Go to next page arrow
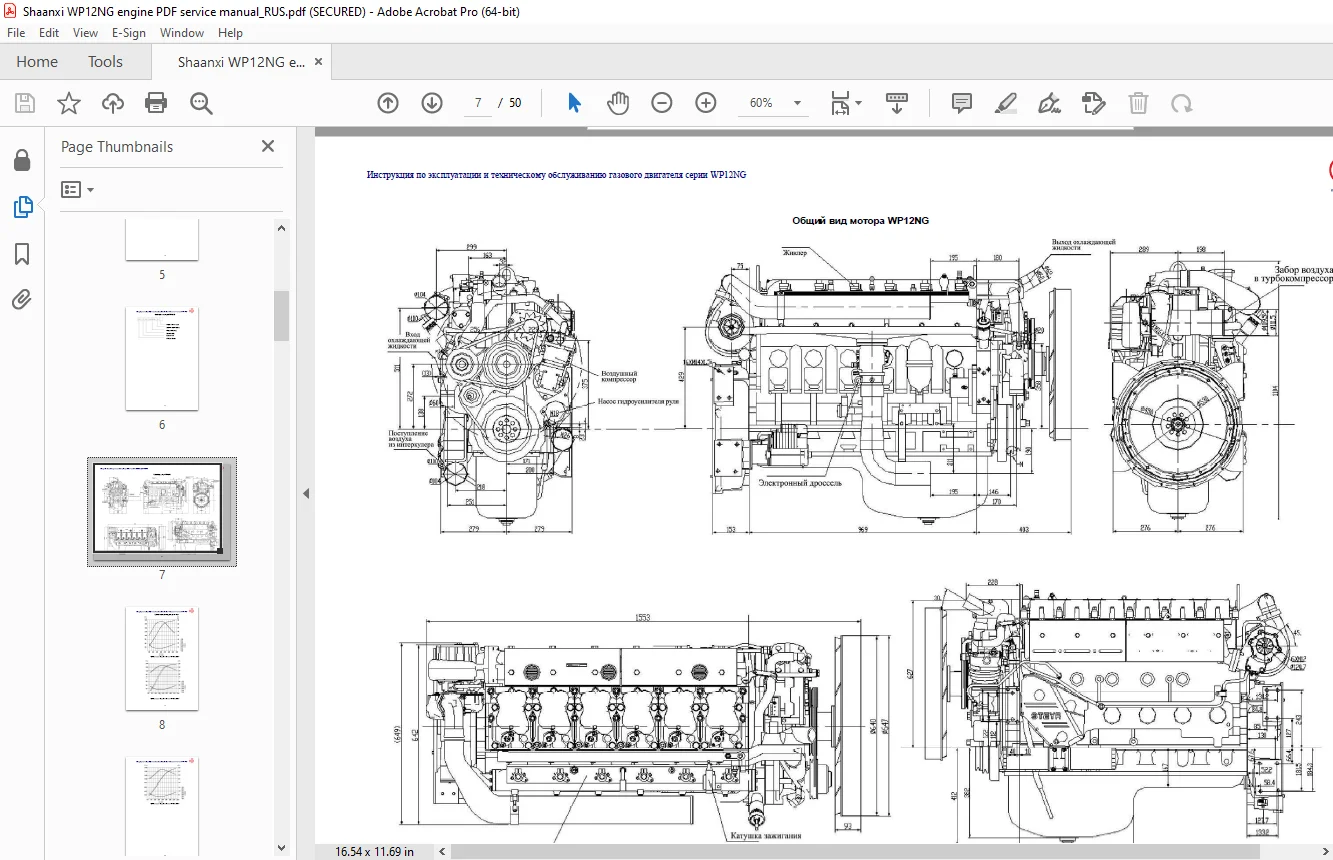1333x860 pixels. [432, 103]
